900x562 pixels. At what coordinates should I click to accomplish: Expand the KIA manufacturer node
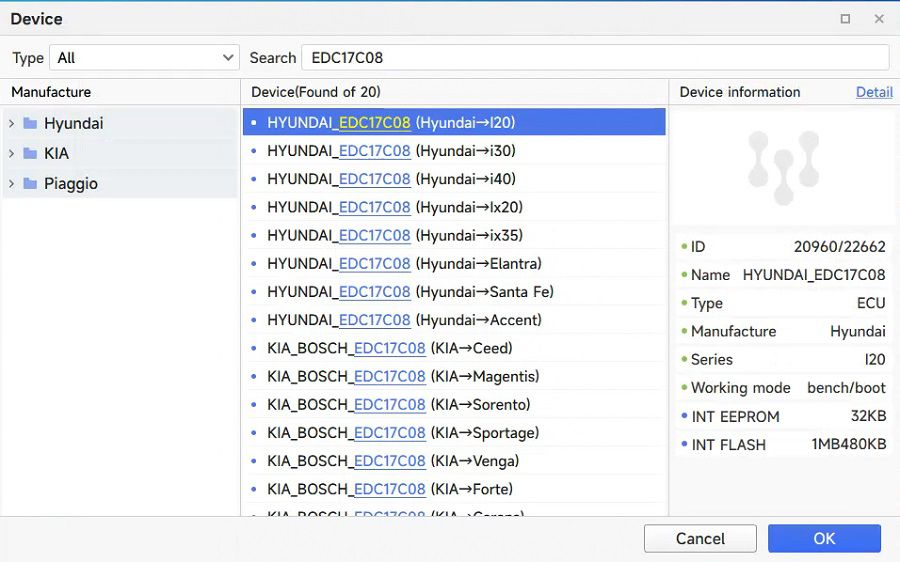tap(11, 154)
